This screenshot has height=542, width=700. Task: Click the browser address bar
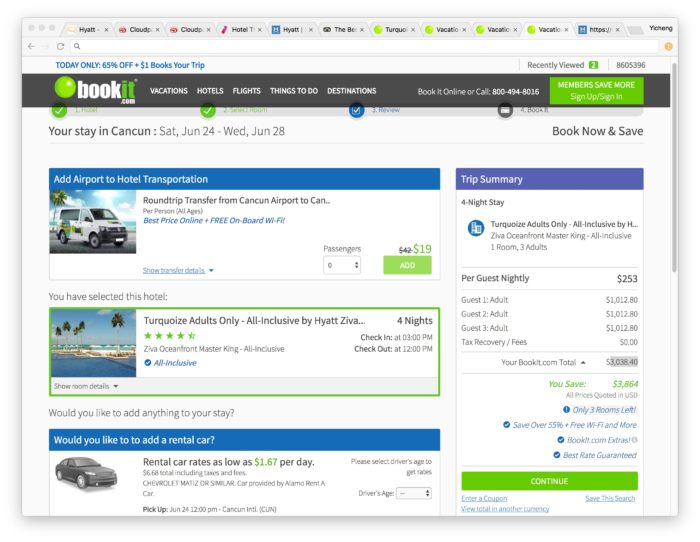pos(366,46)
